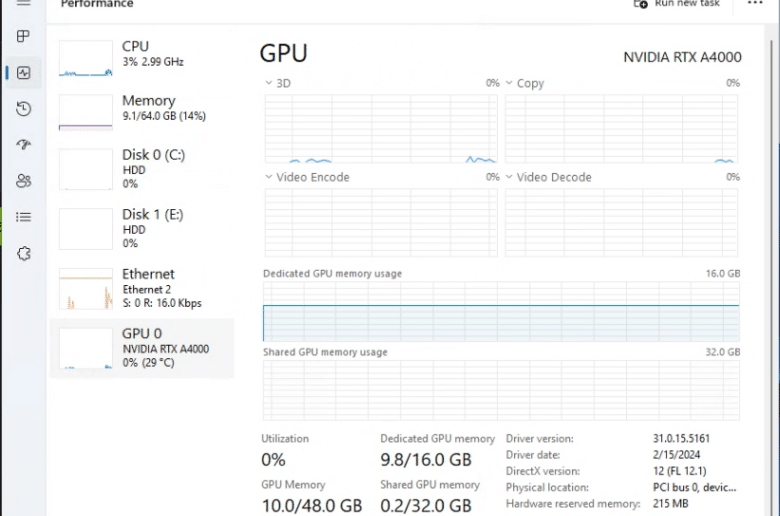Select the Memory performance item

(x=142, y=112)
